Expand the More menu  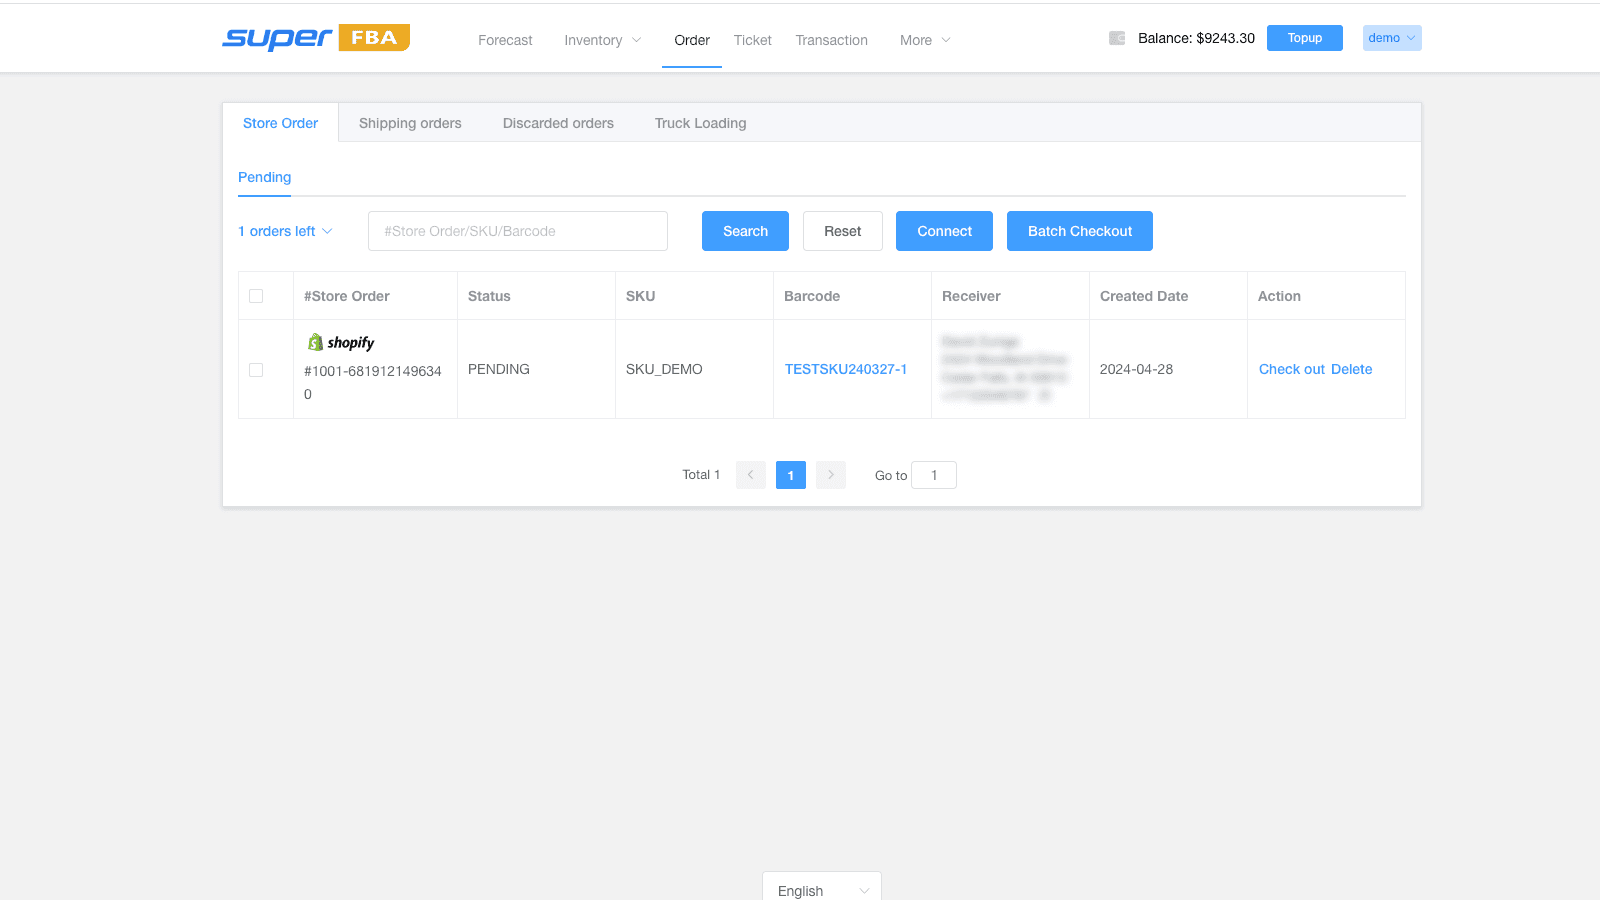click(x=925, y=40)
